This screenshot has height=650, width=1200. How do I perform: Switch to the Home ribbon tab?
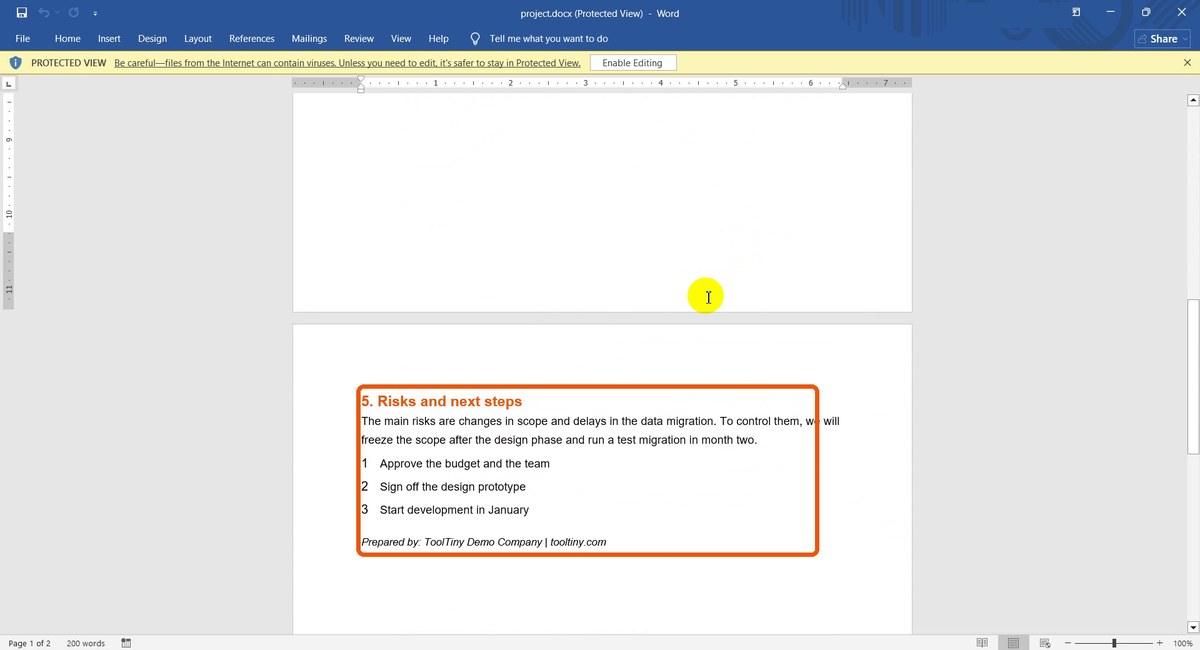click(67, 39)
